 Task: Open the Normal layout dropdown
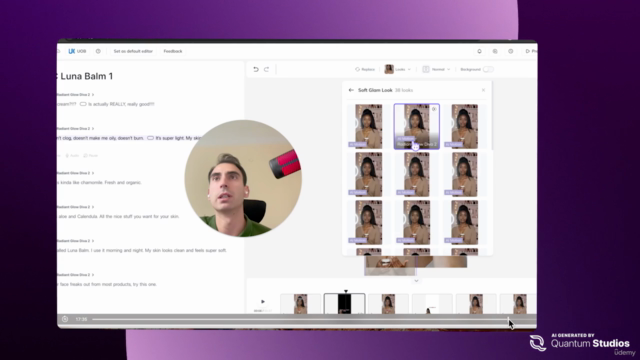(436, 69)
